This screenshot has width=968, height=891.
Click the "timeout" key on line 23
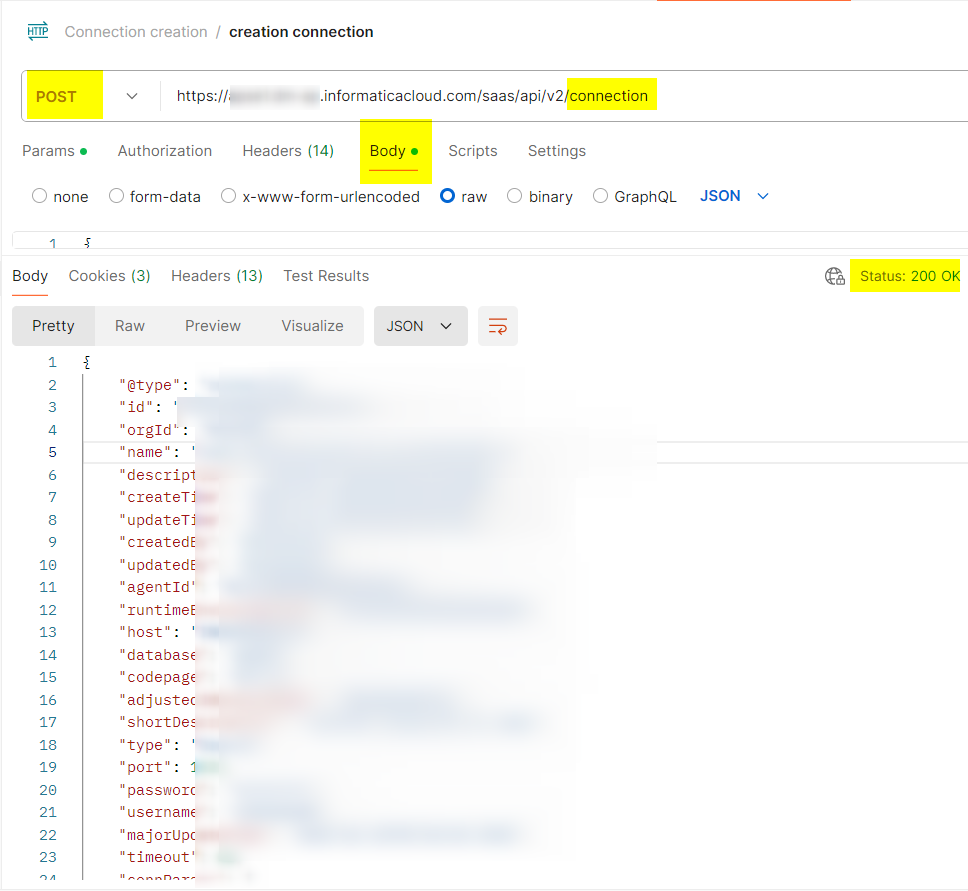click(157, 858)
